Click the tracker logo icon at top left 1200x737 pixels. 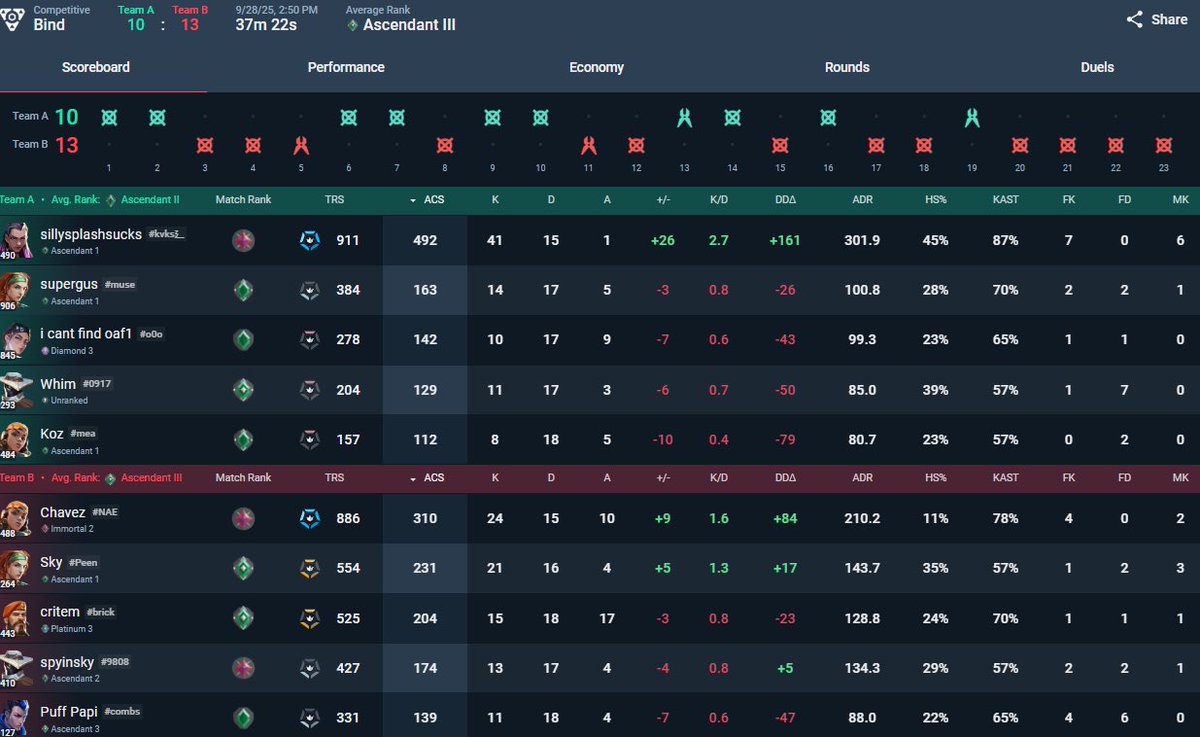(x=13, y=18)
